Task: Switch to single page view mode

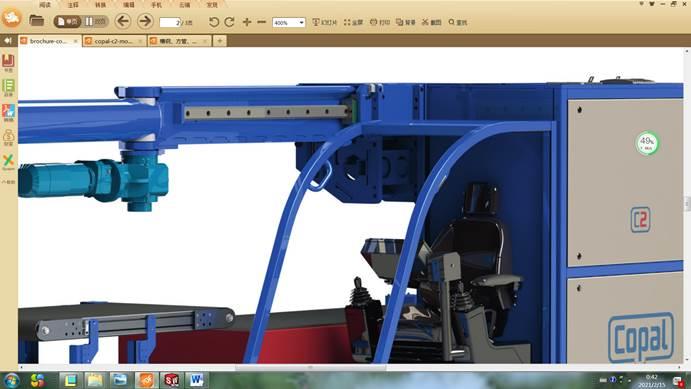Action: pos(68,21)
